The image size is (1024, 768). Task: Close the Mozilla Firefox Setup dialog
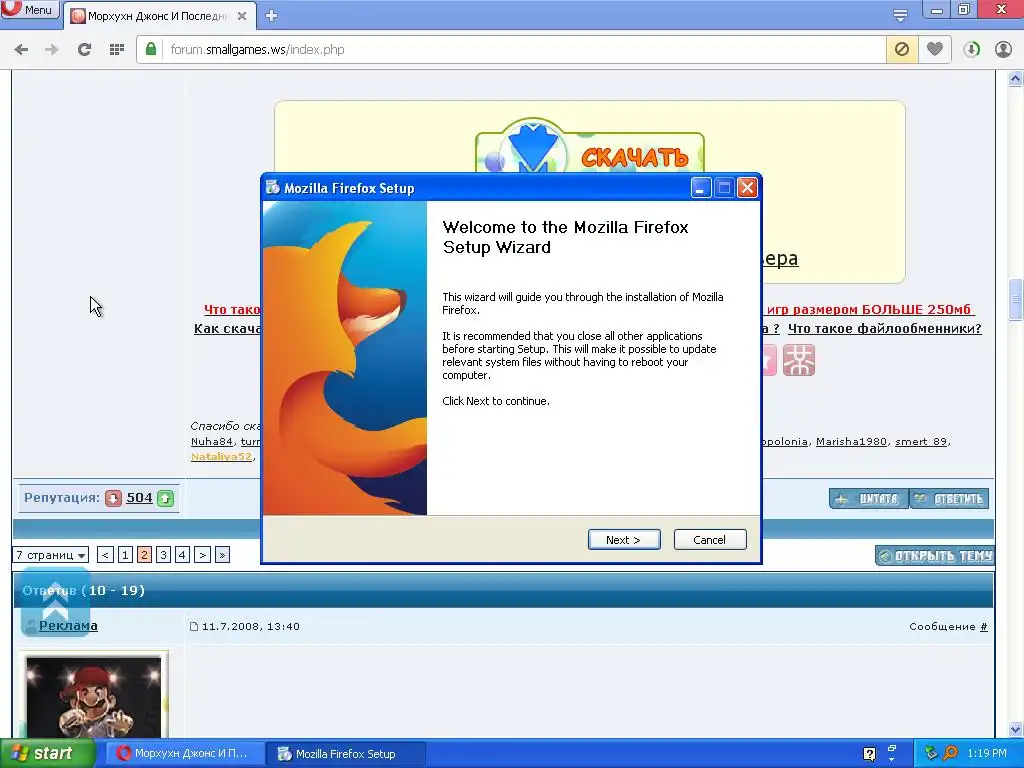[x=747, y=188]
